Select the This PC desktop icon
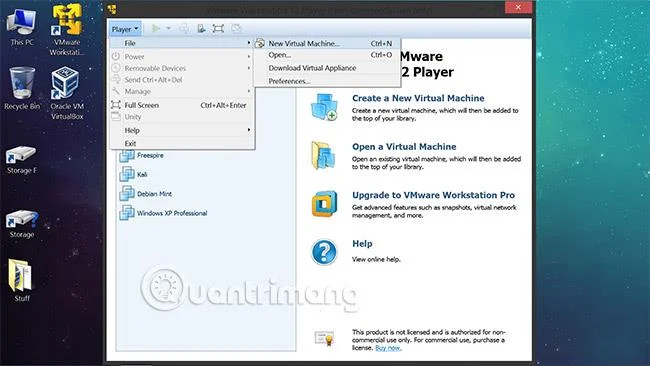This screenshot has width=650, height=366. (x=22, y=27)
